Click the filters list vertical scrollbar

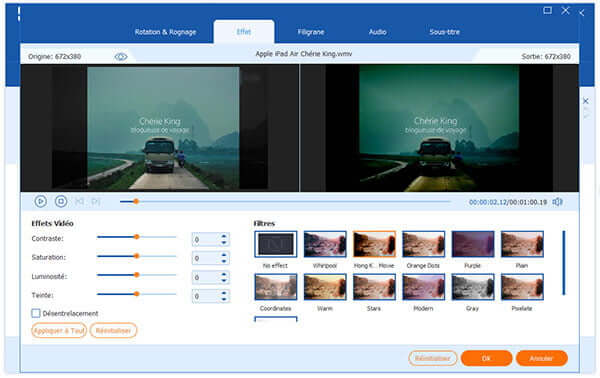coord(564,263)
